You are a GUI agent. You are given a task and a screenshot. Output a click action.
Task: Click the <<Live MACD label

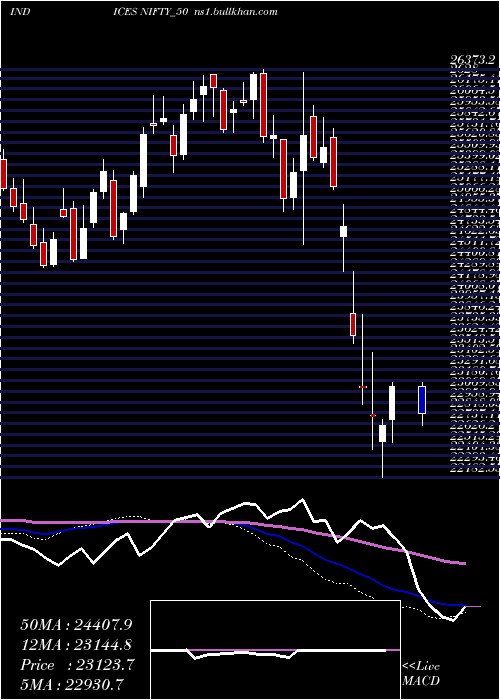421,674
